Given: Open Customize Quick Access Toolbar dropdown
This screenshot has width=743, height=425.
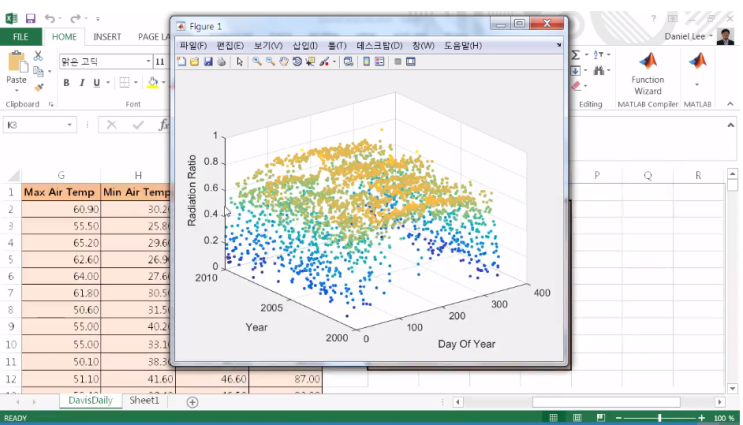Looking at the screenshot, I should coord(98,19).
